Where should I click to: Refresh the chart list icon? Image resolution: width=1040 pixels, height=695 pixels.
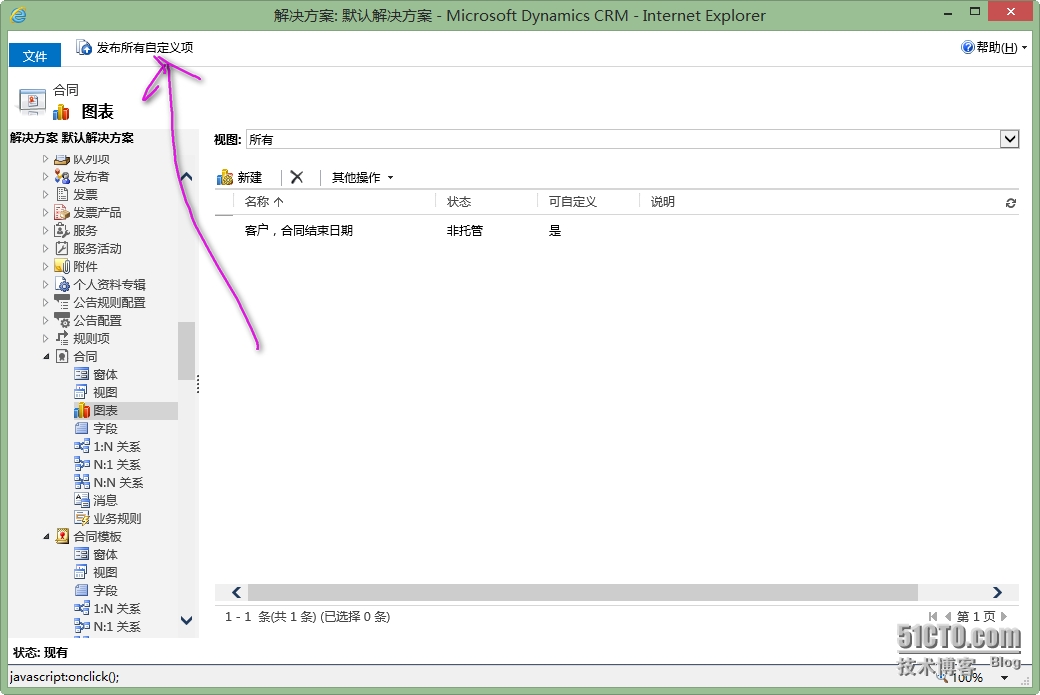tap(1011, 203)
